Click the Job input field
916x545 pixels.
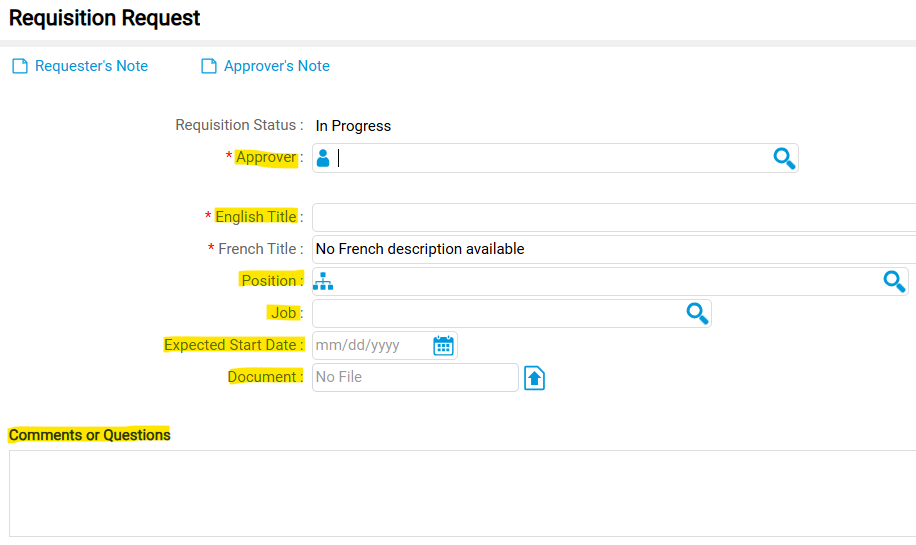tap(497, 313)
